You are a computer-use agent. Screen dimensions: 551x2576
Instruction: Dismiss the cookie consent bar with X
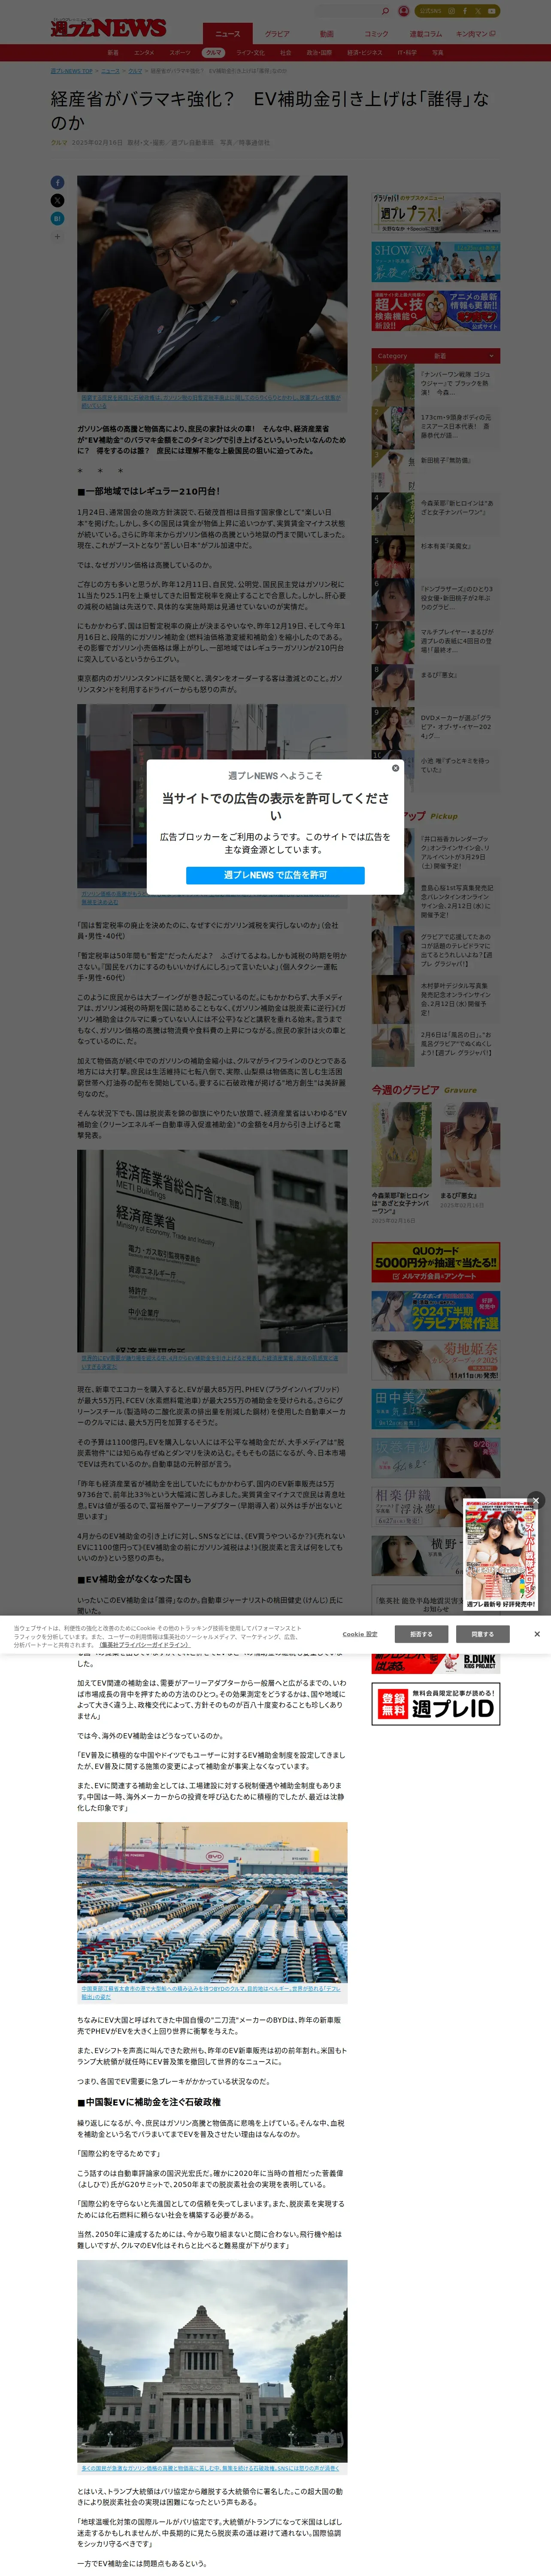click(537, 1634)
